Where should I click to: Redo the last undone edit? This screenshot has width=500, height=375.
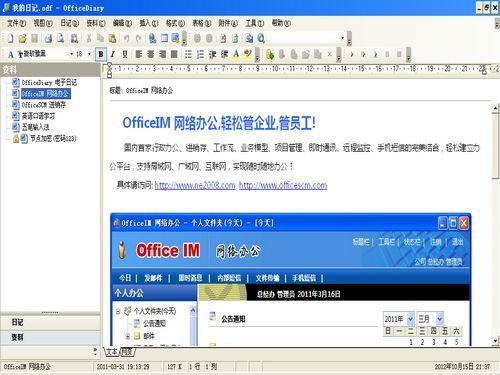click(139, 38)
